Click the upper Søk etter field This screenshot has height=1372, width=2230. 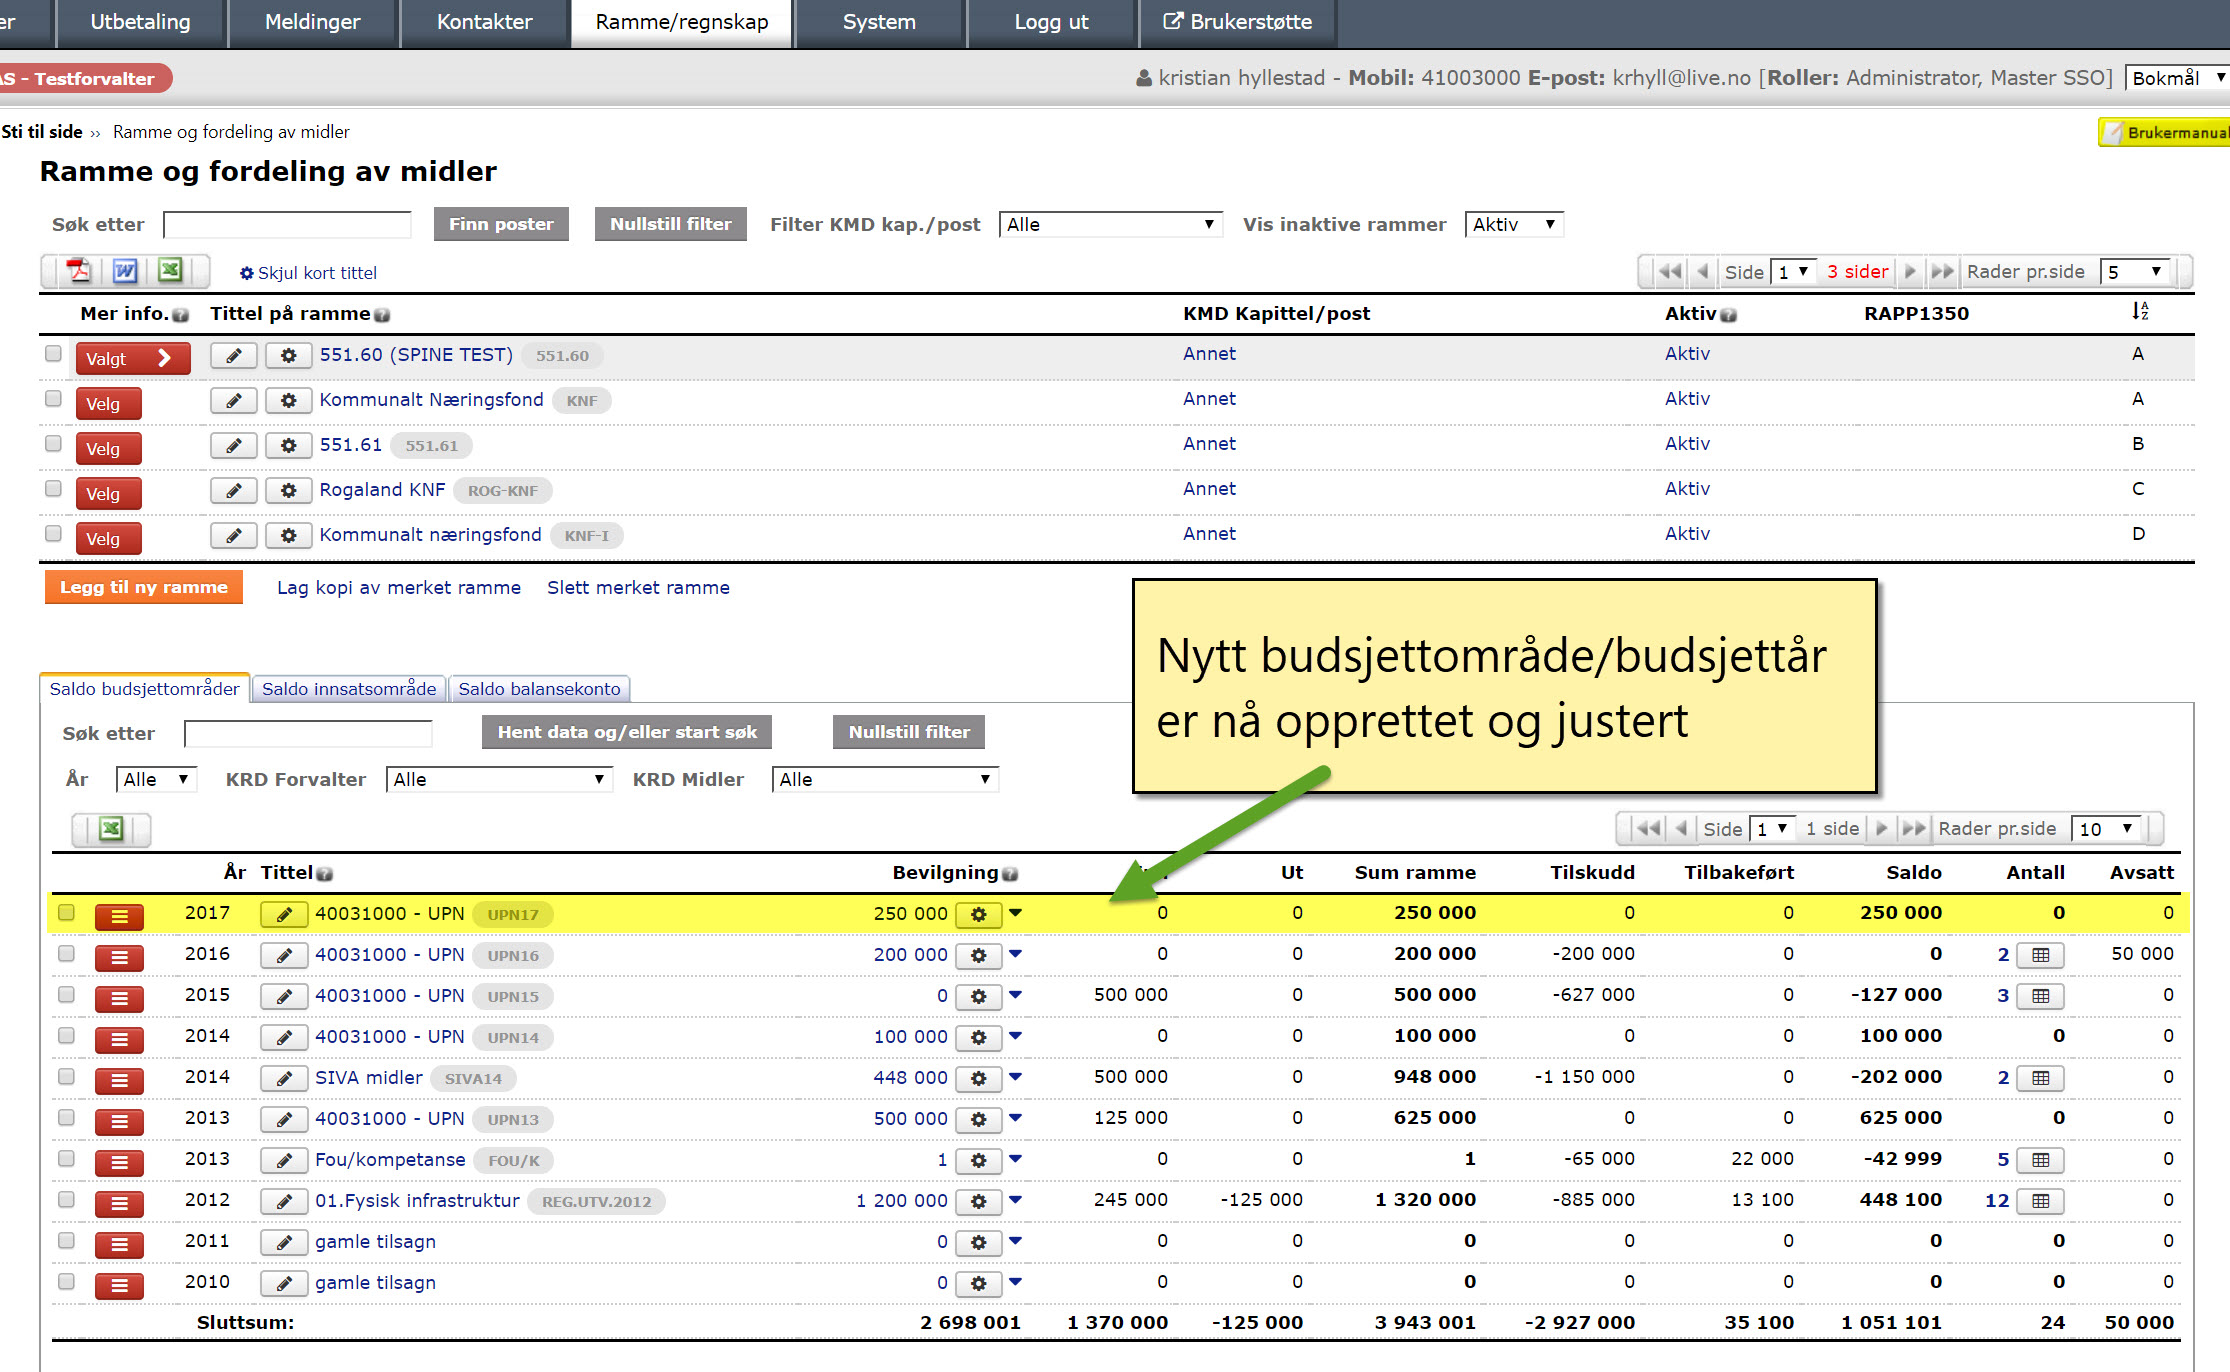click(x=287, y=225)
